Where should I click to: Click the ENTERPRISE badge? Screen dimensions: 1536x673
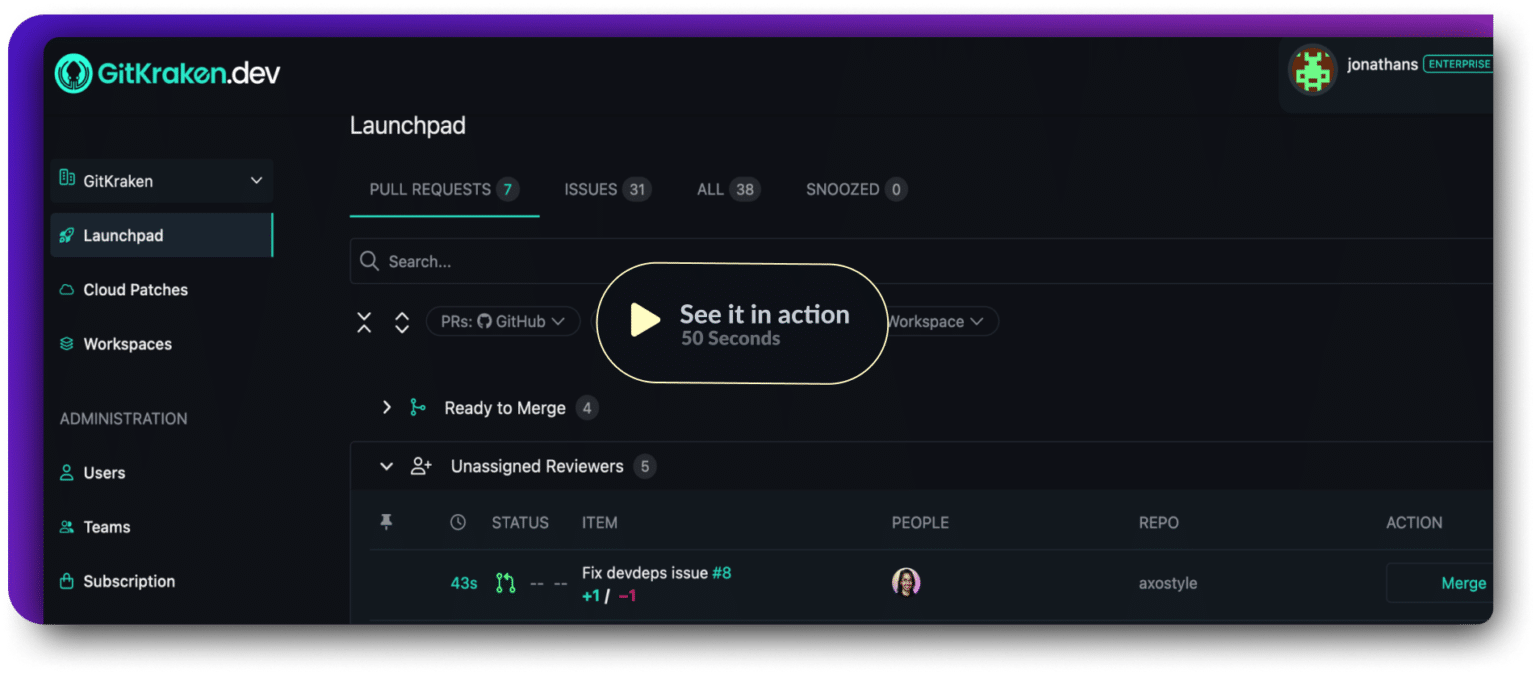coord(1458,64)
